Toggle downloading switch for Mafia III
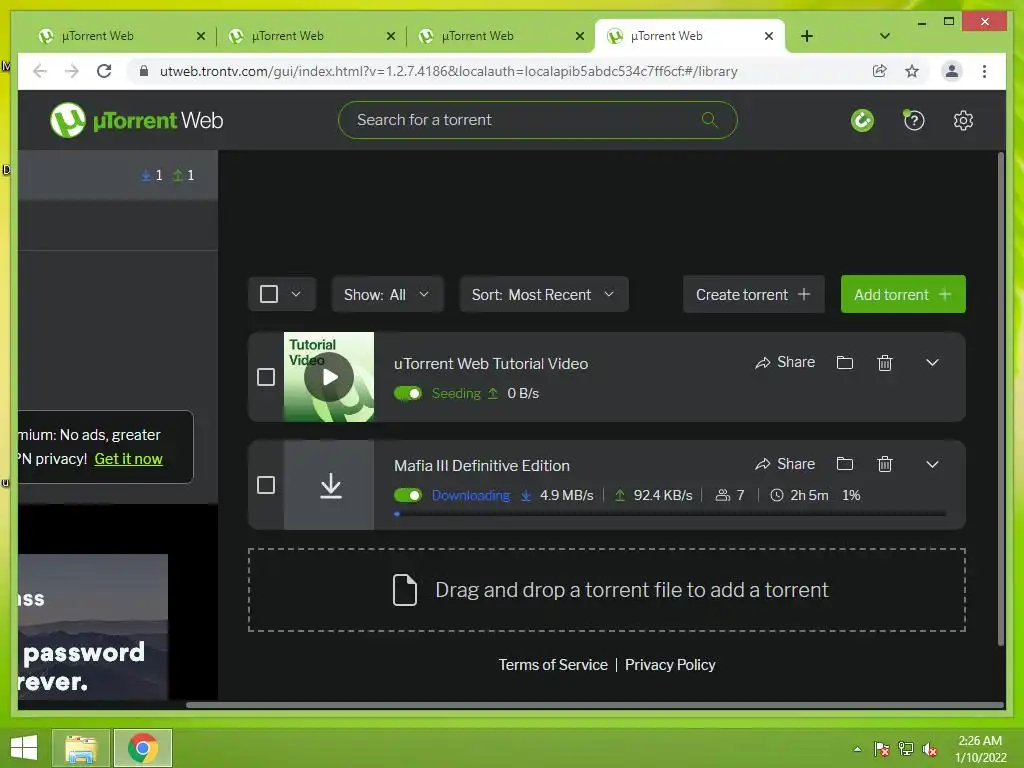The image size is (1024, 768). (x=408, y=495)
